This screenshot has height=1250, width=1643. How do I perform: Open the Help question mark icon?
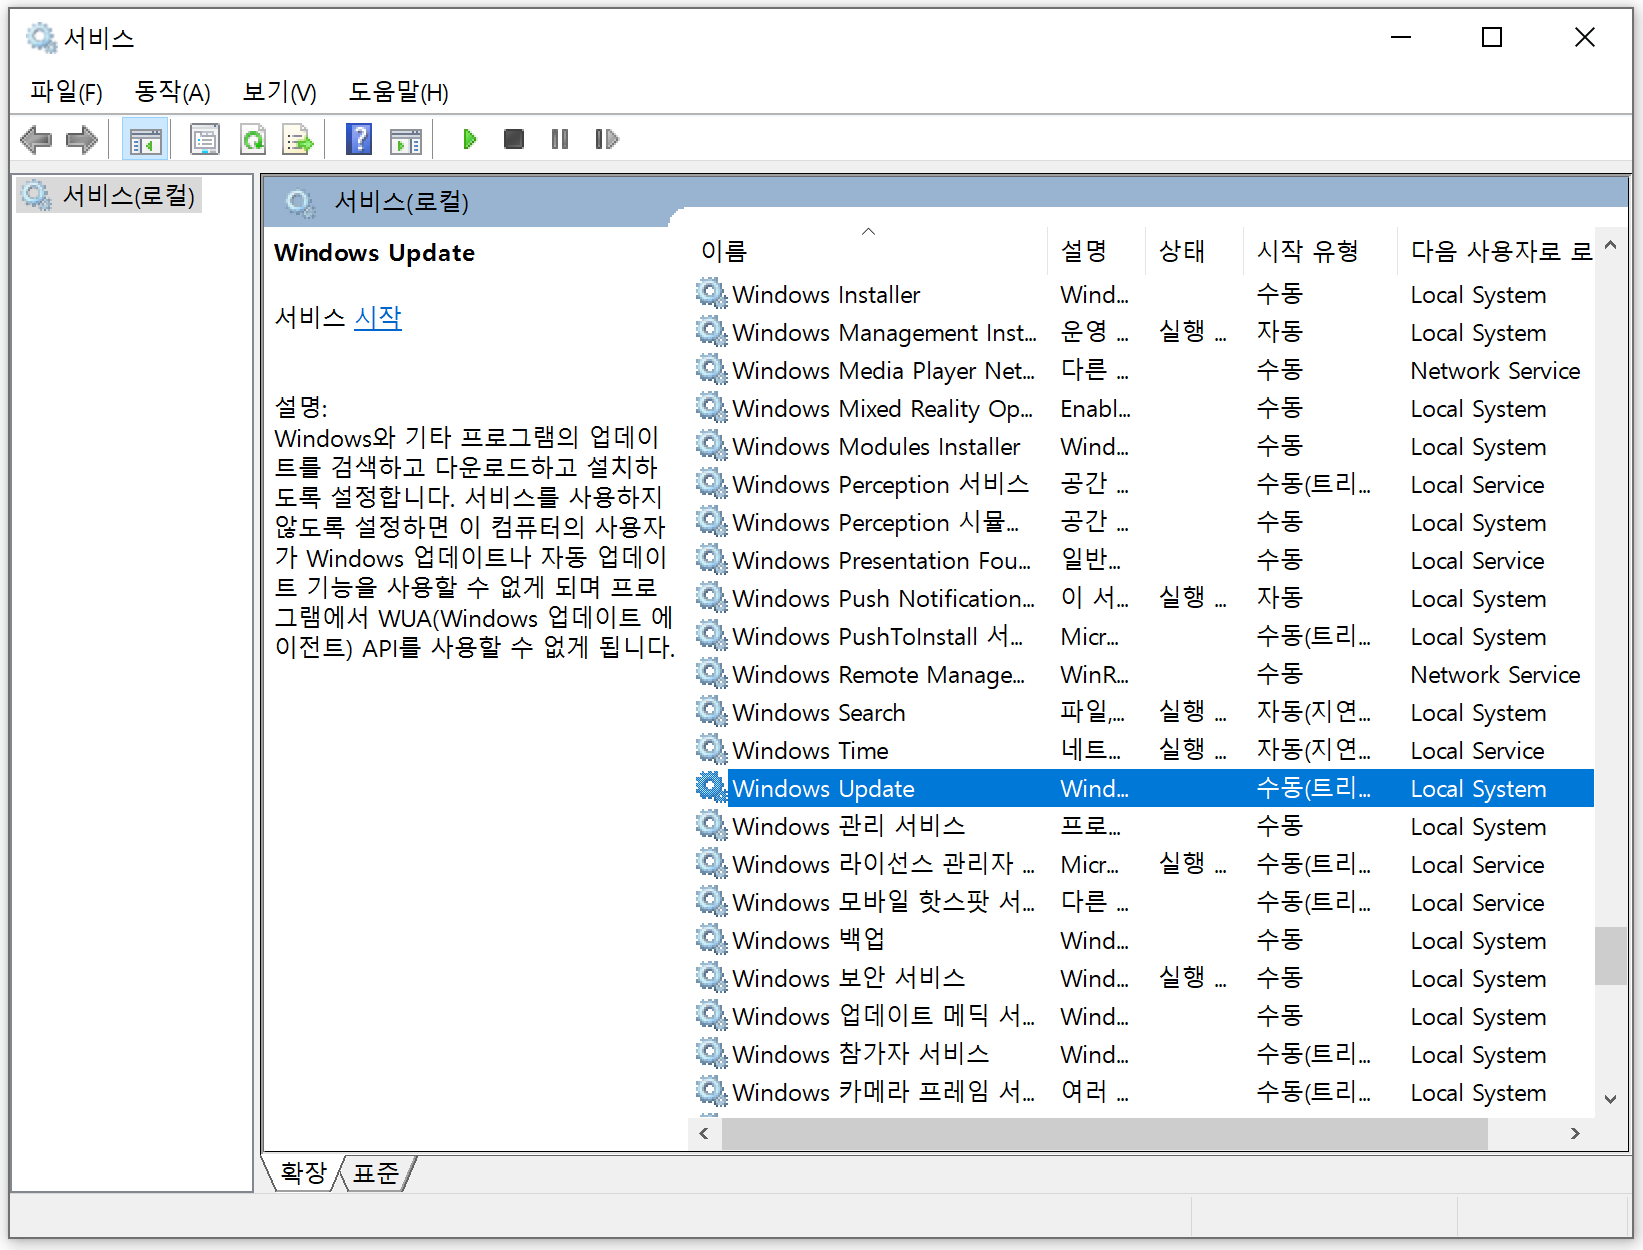point(358,139)
